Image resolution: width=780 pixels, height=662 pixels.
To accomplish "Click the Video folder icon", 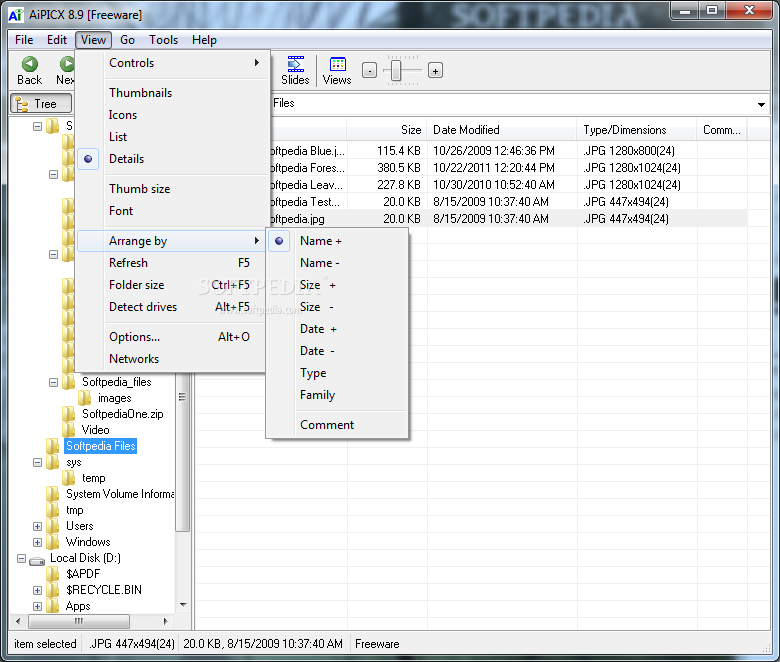I will pyautogui.click(x=69, y=430).
